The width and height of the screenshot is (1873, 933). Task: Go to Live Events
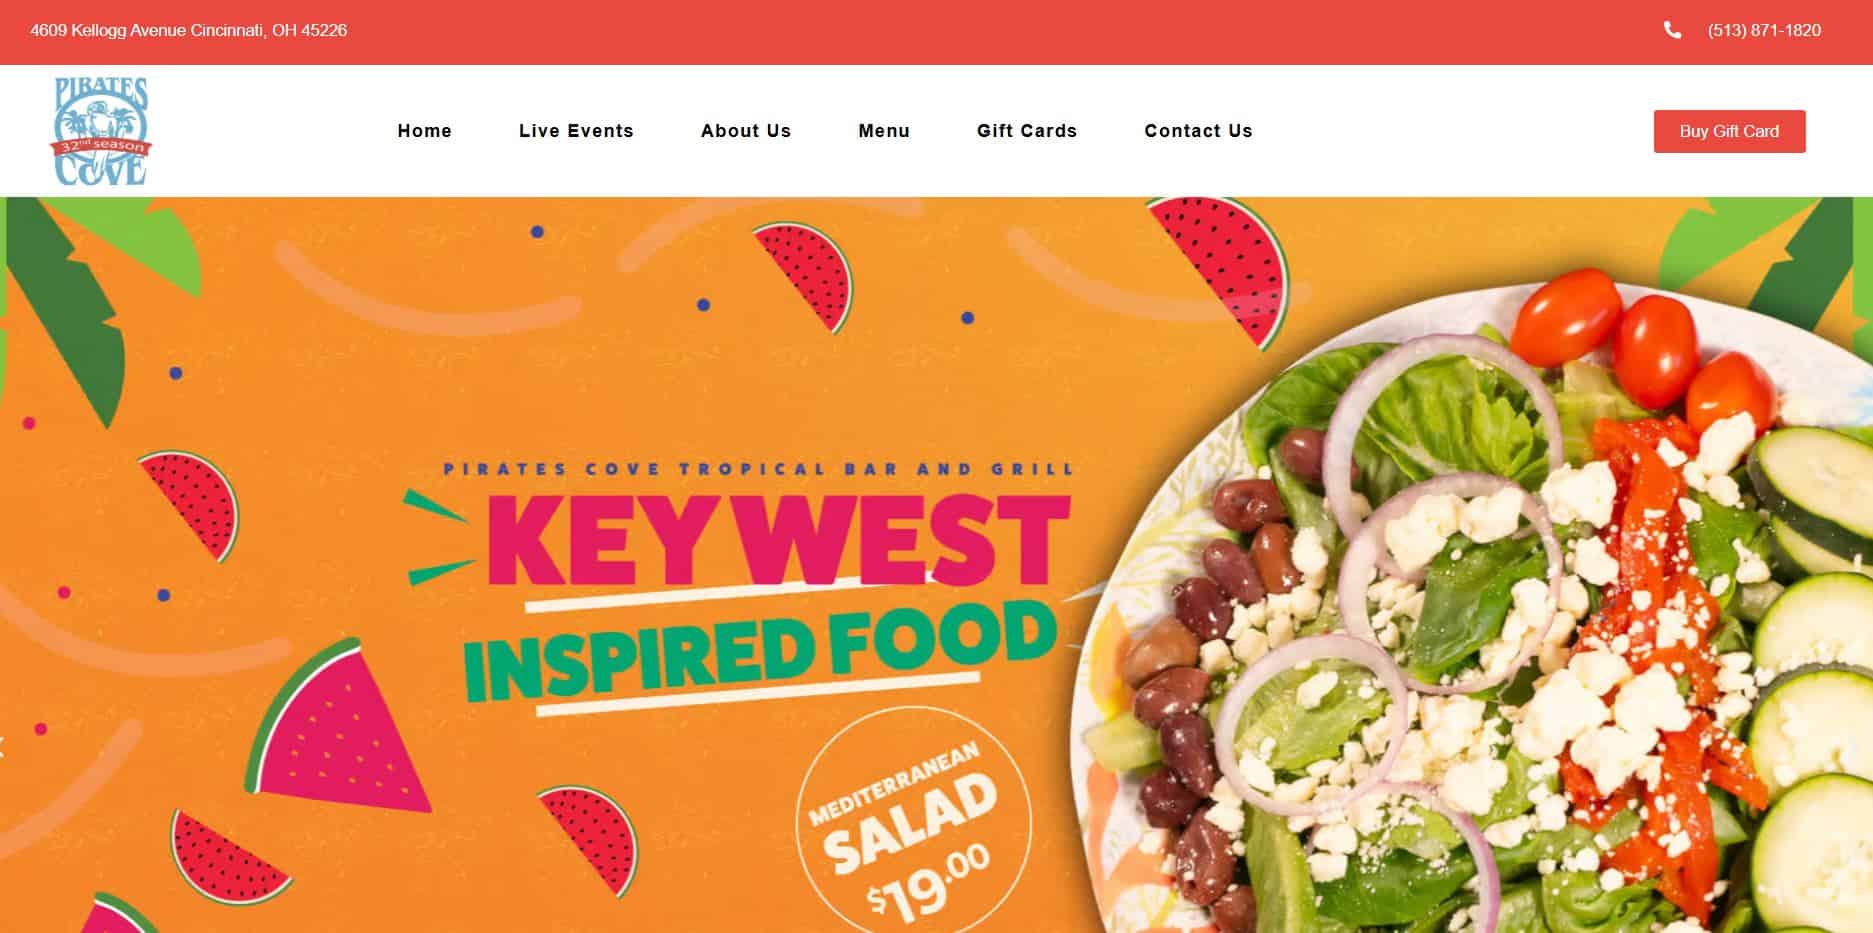click(x=576, y=131)
